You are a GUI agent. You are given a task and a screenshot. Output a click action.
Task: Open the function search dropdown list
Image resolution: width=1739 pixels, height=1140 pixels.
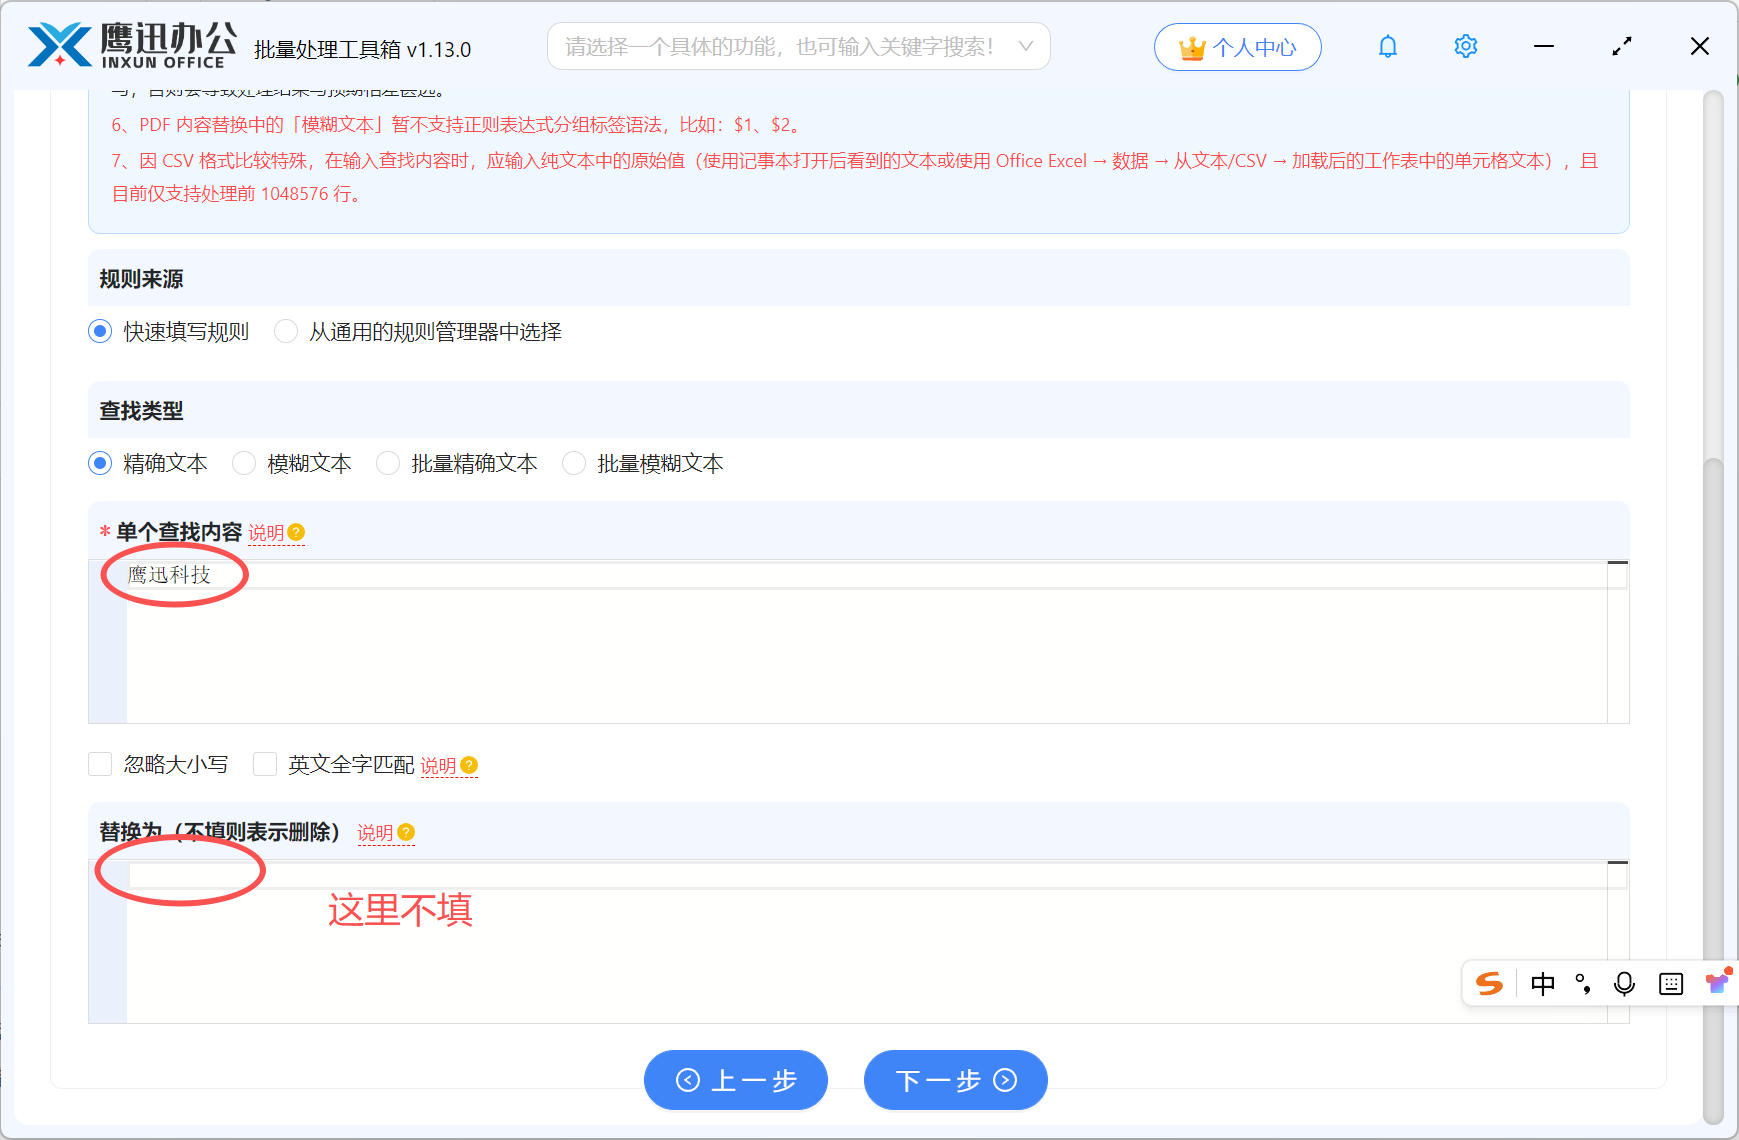tap(1026, 46)
